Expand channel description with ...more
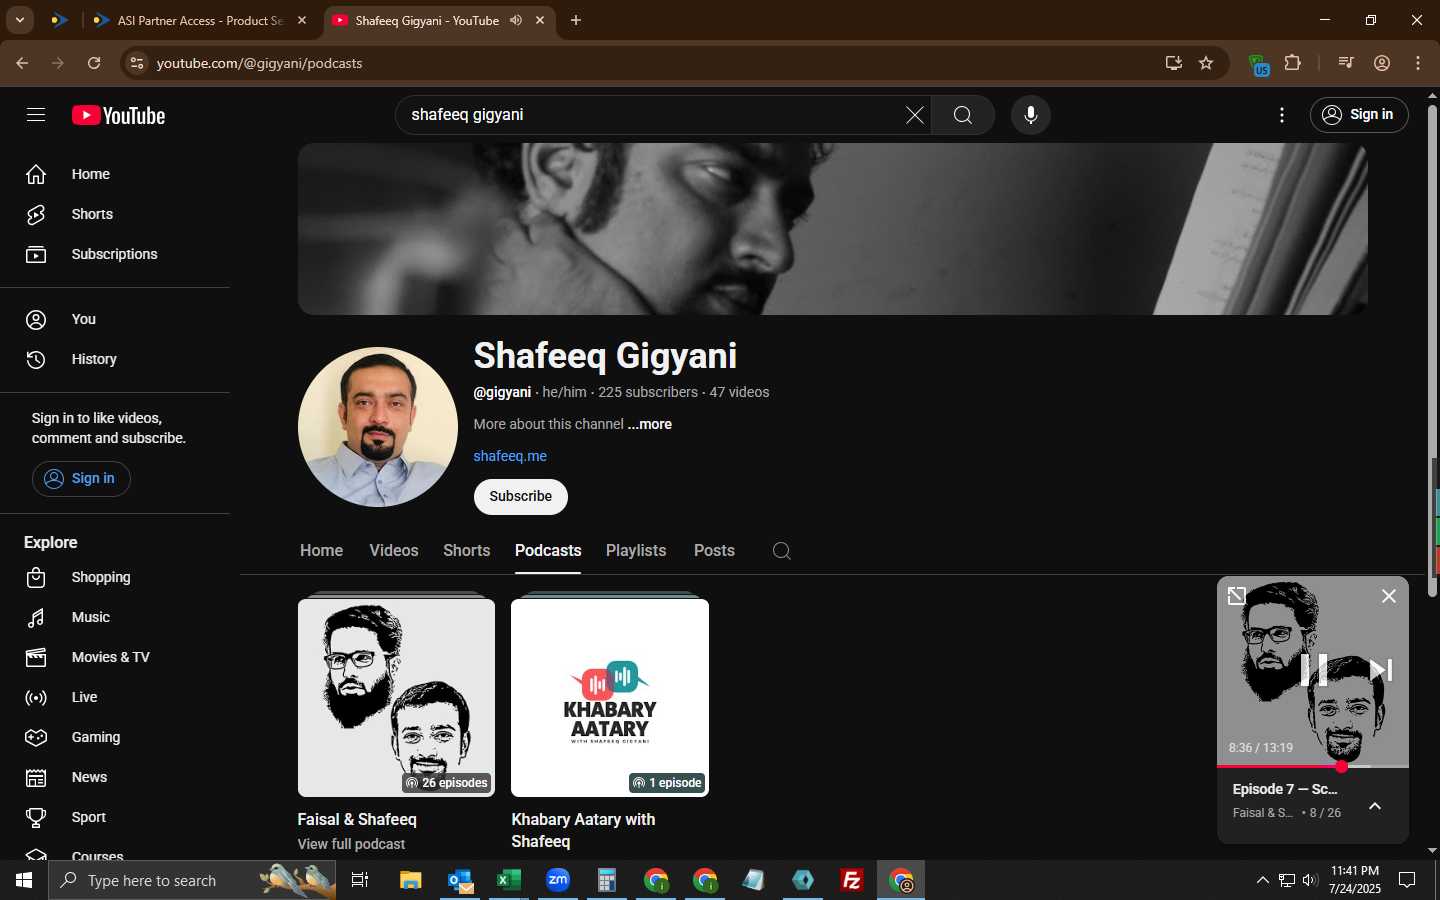Viewport: 1440px width, 900px height. [650, 424]
